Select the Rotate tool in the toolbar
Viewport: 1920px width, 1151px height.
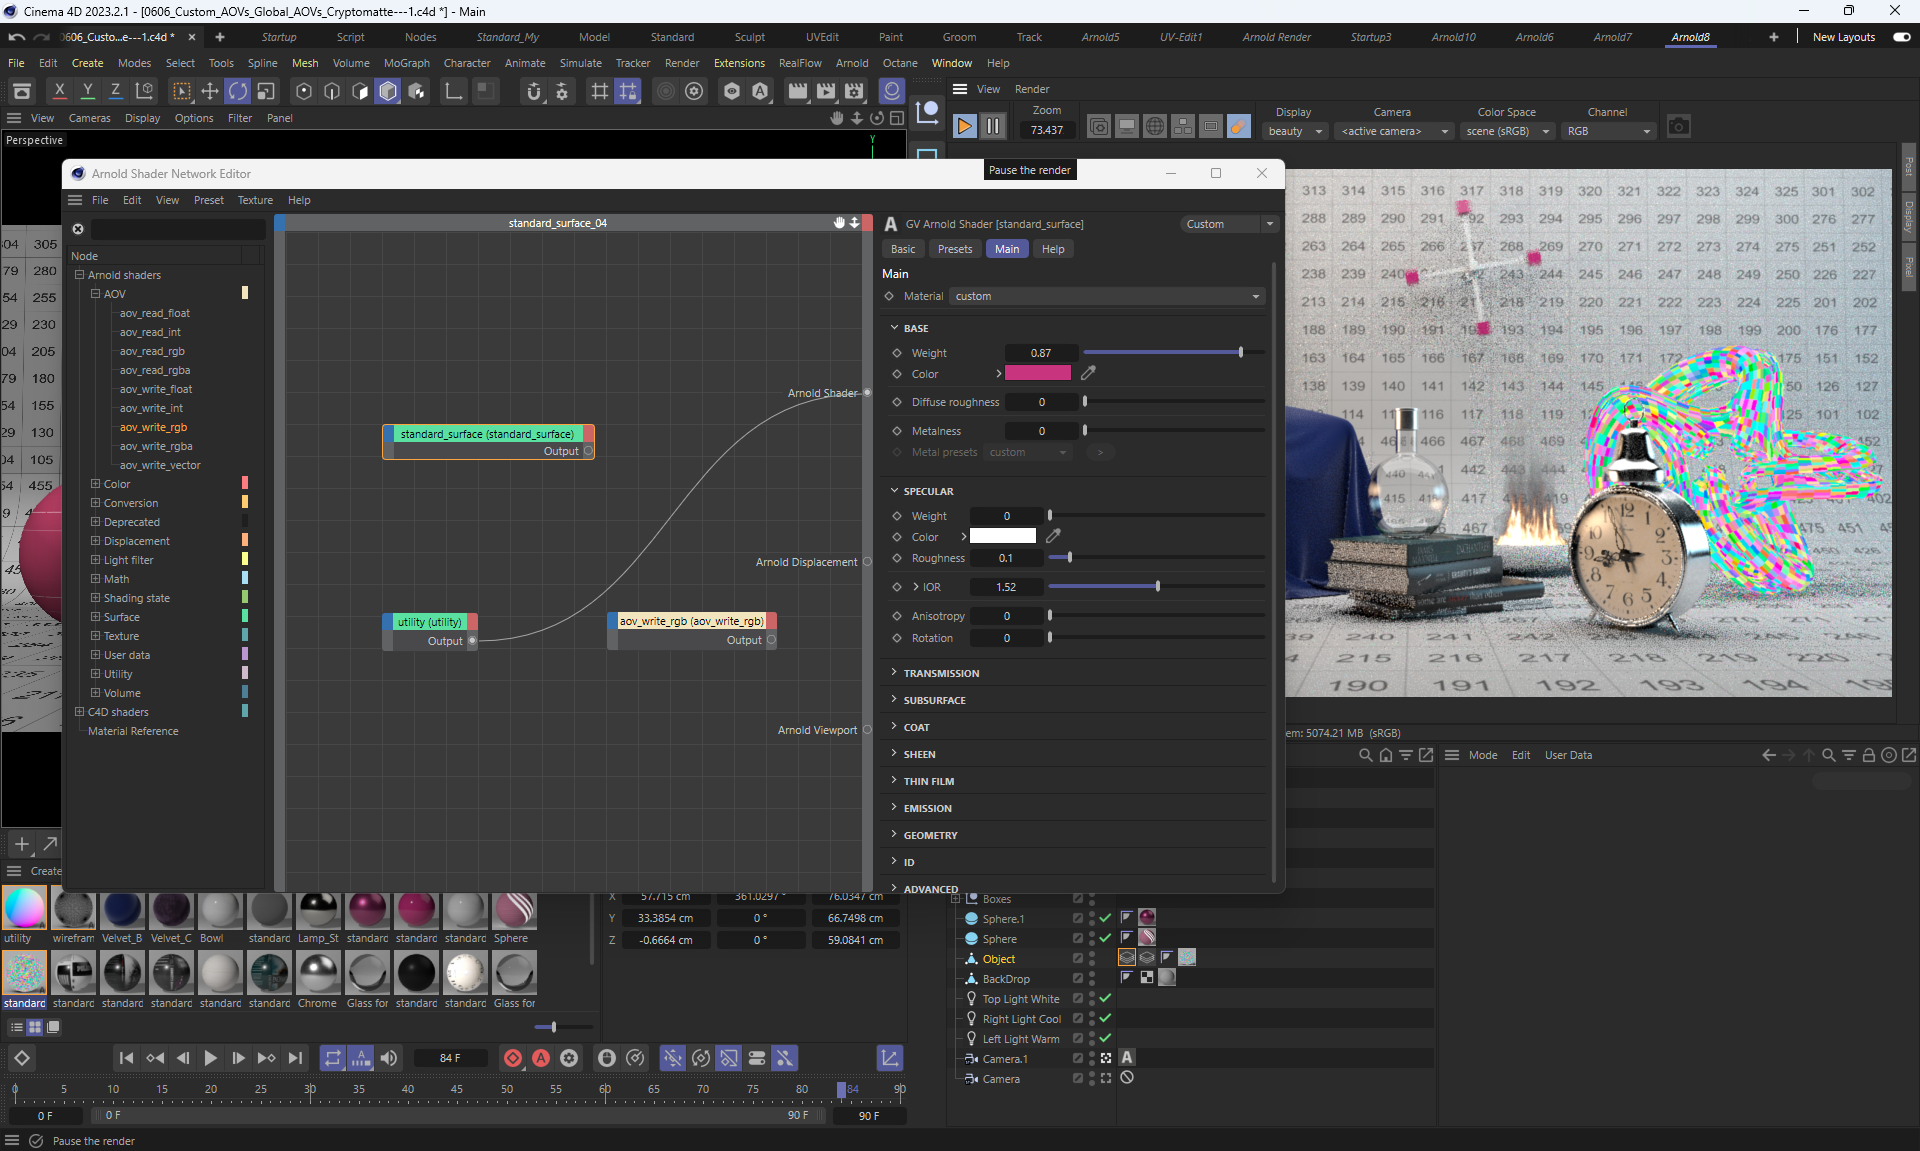[238, 91]
